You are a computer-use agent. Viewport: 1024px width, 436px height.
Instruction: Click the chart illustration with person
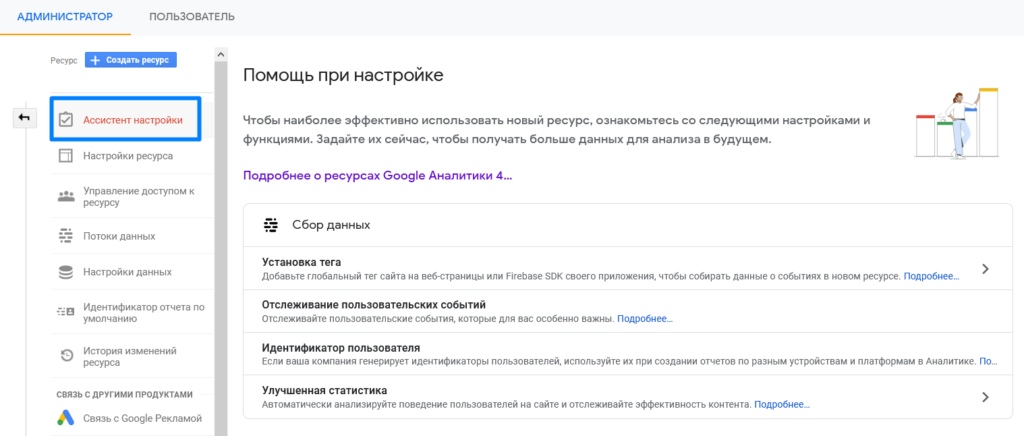pos(957,123)
